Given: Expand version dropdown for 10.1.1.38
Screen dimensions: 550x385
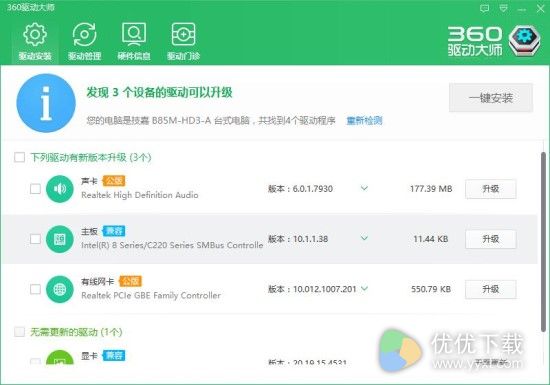Looking at the screenshot, I should (364, 238).
